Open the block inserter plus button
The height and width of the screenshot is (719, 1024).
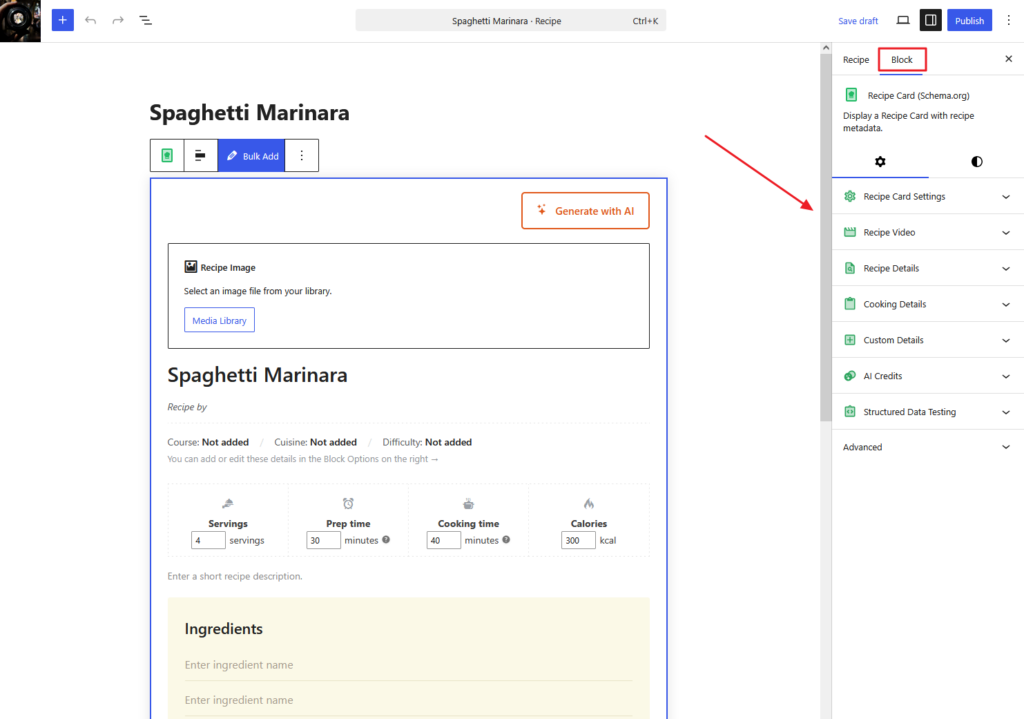(63, 20)
